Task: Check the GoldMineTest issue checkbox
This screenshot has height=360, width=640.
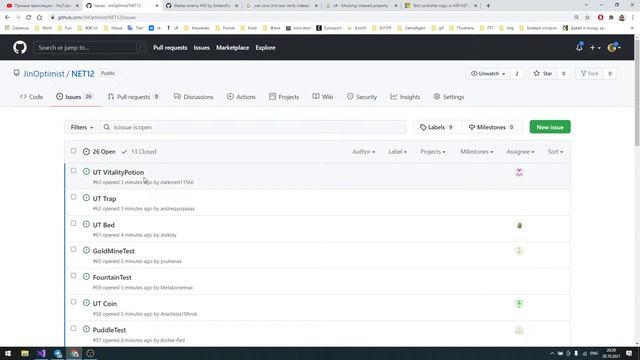Action: [73, 249]
